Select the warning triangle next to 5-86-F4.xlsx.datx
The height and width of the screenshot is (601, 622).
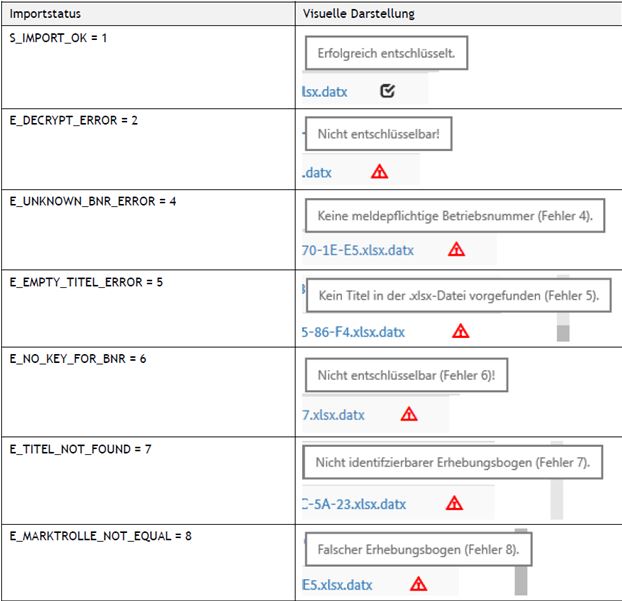460,330
